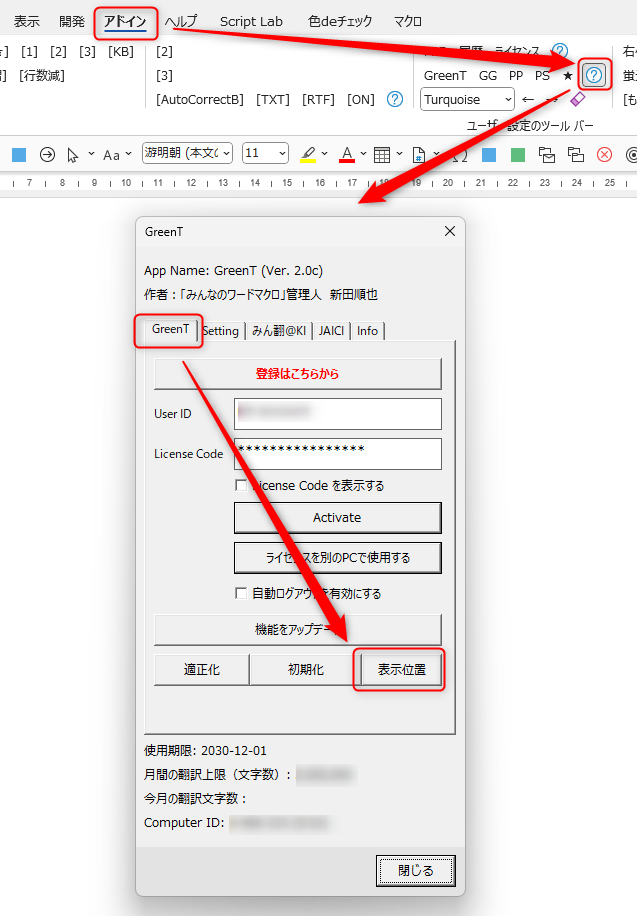Click the circled right-arrow icon in toolbar
This screenshot has width=637, height=916.
pos(47,154)
